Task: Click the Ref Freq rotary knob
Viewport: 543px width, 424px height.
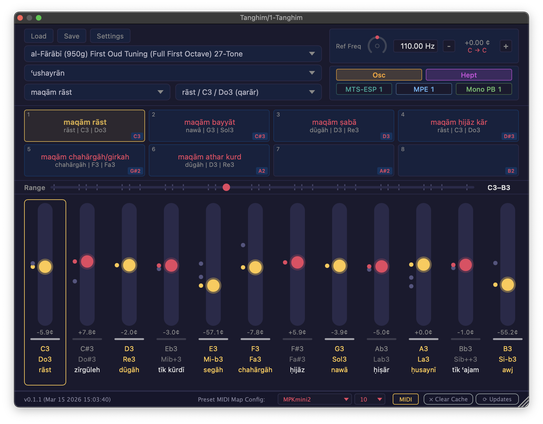Action: point(377,46)
